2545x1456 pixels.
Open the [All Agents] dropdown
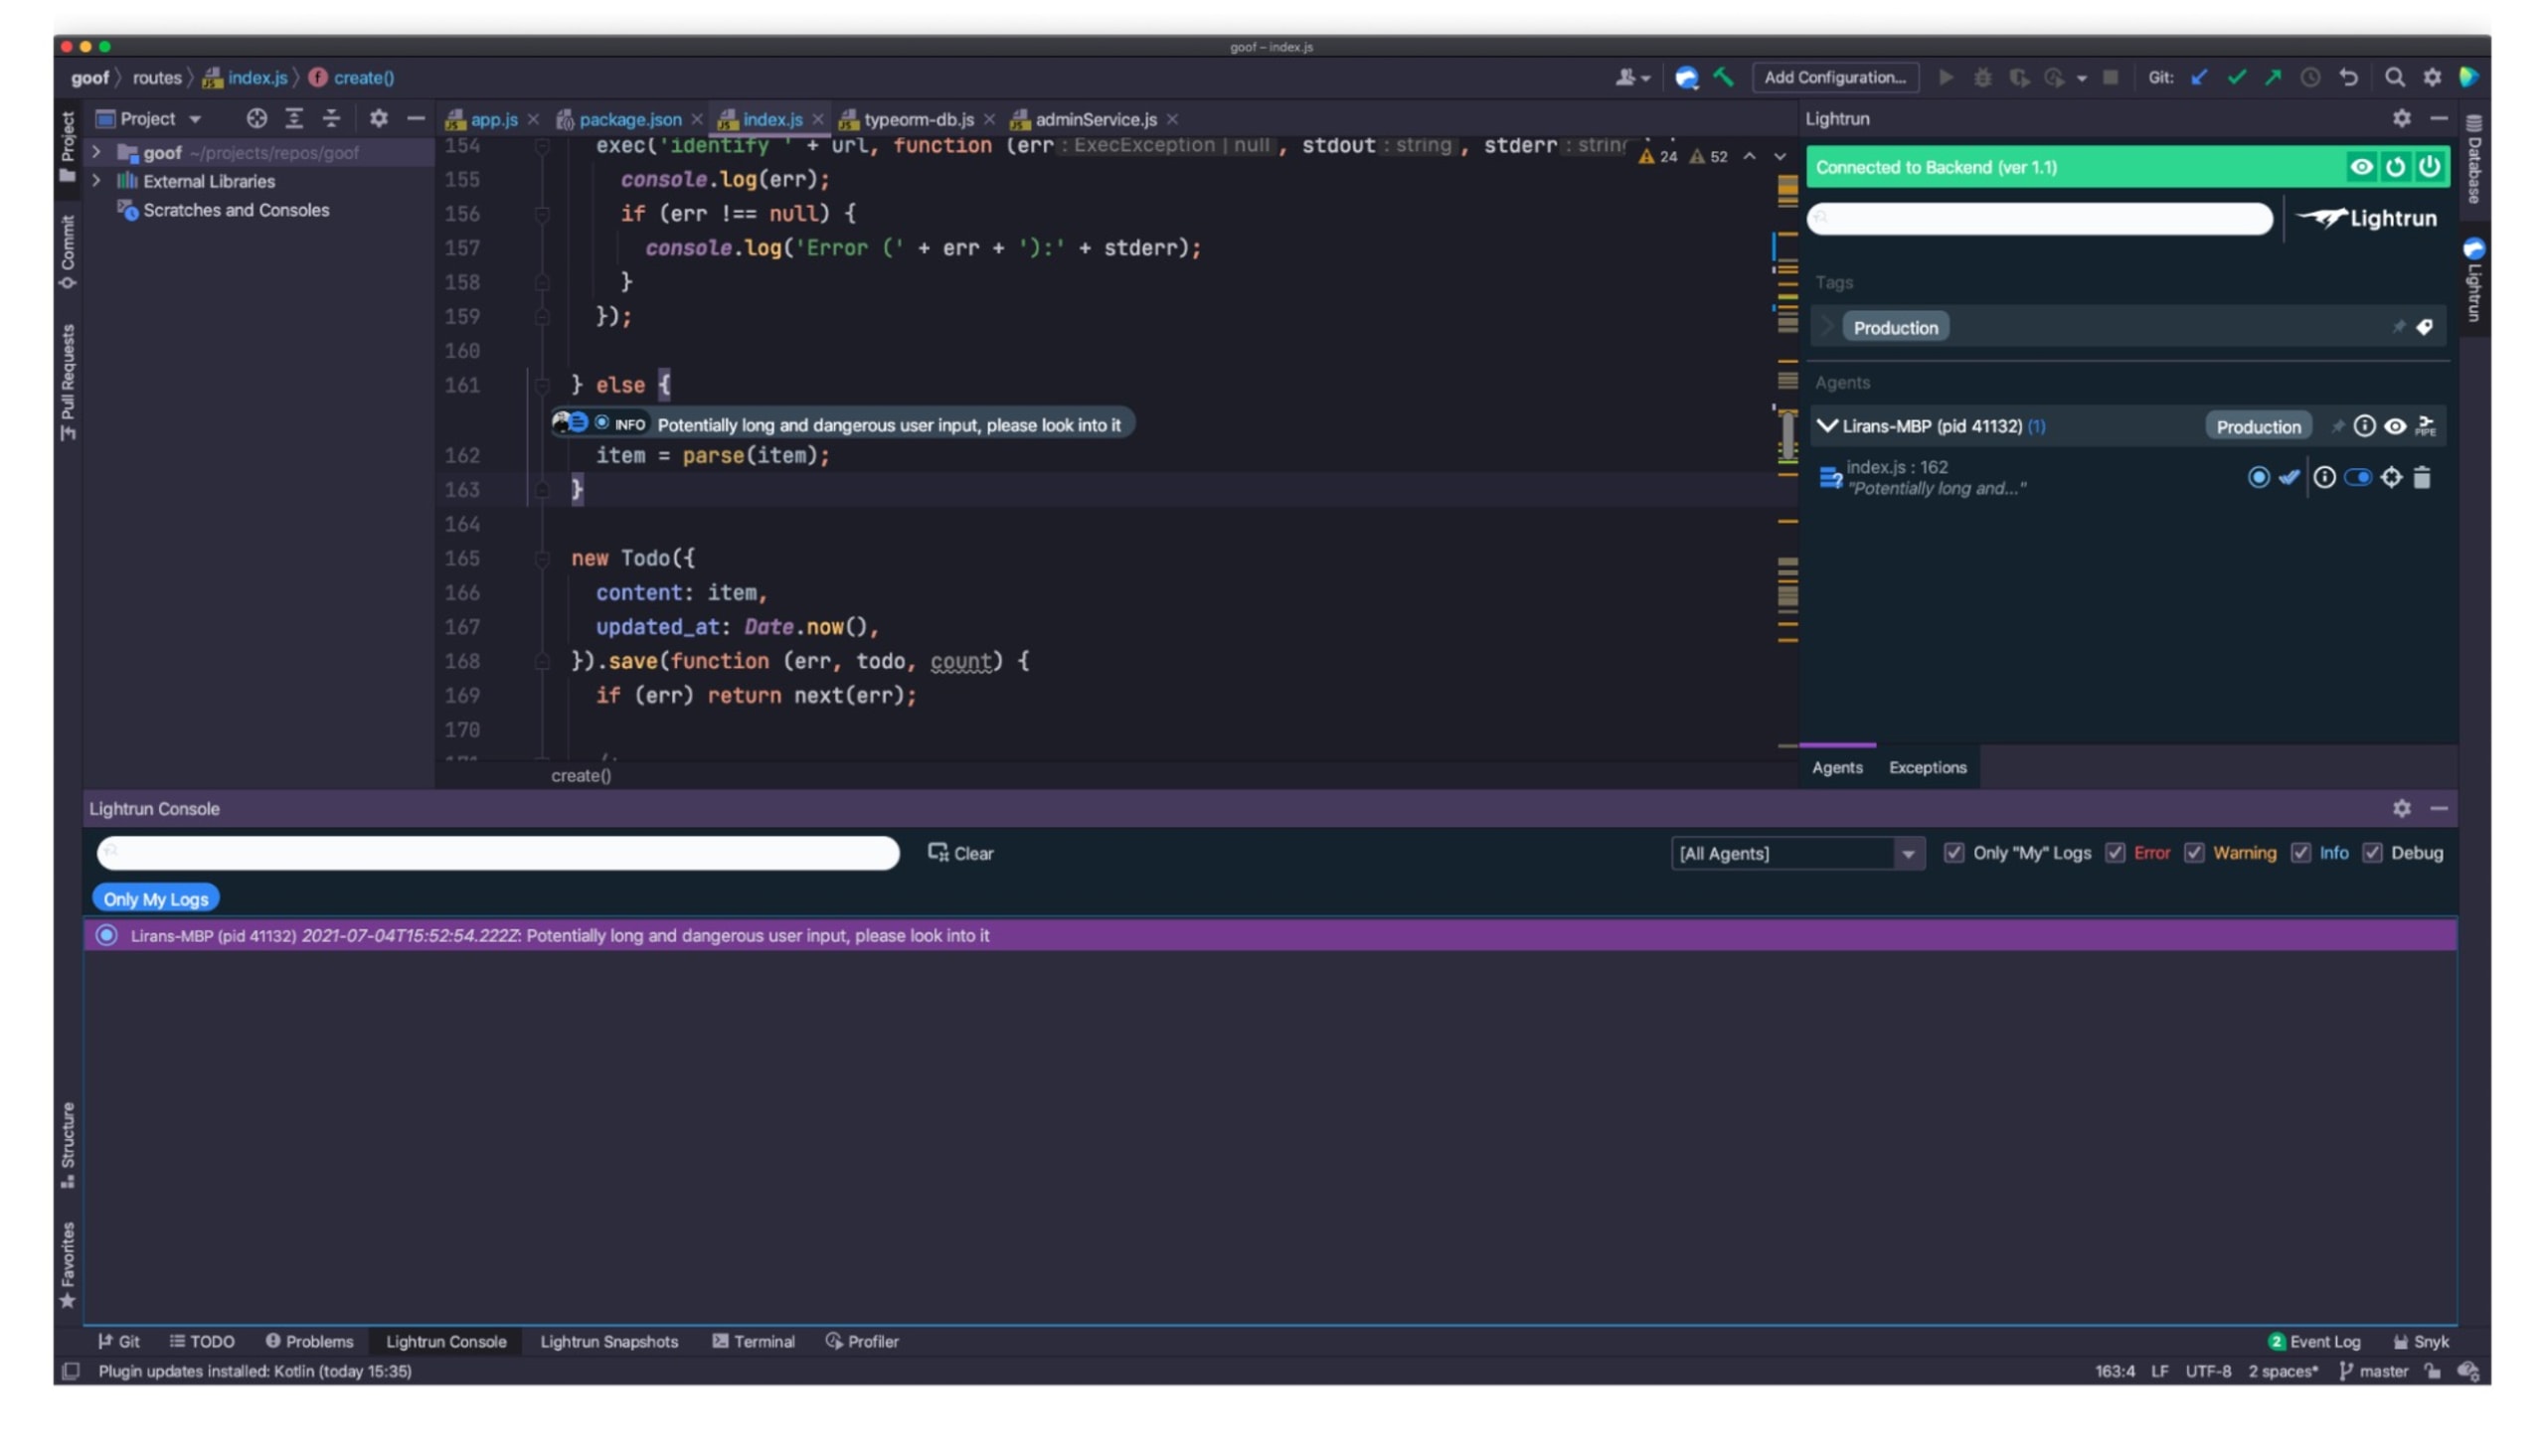[x=1797, y=853]
